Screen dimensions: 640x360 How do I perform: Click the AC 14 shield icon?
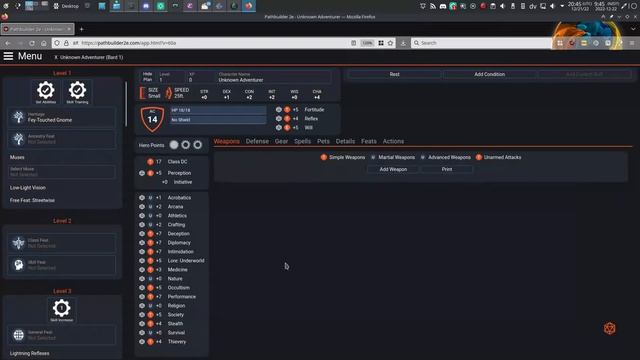point(152,119)
